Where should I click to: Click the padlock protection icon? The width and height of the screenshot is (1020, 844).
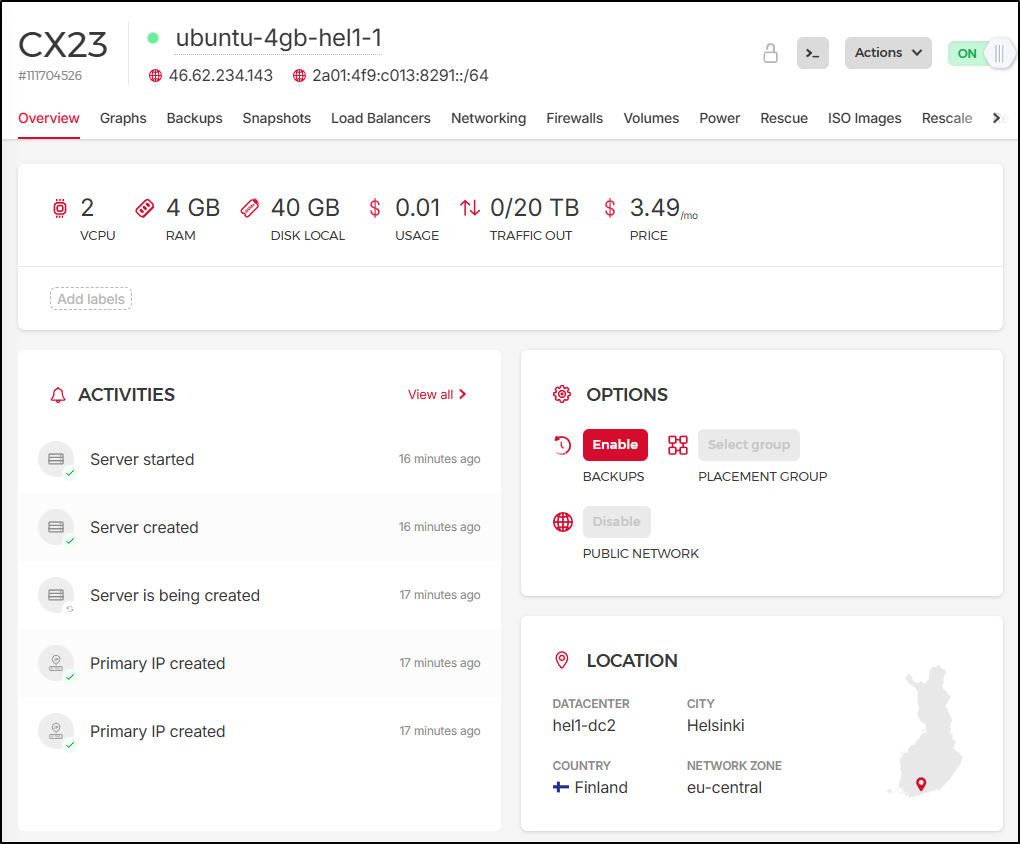[770, 53]
